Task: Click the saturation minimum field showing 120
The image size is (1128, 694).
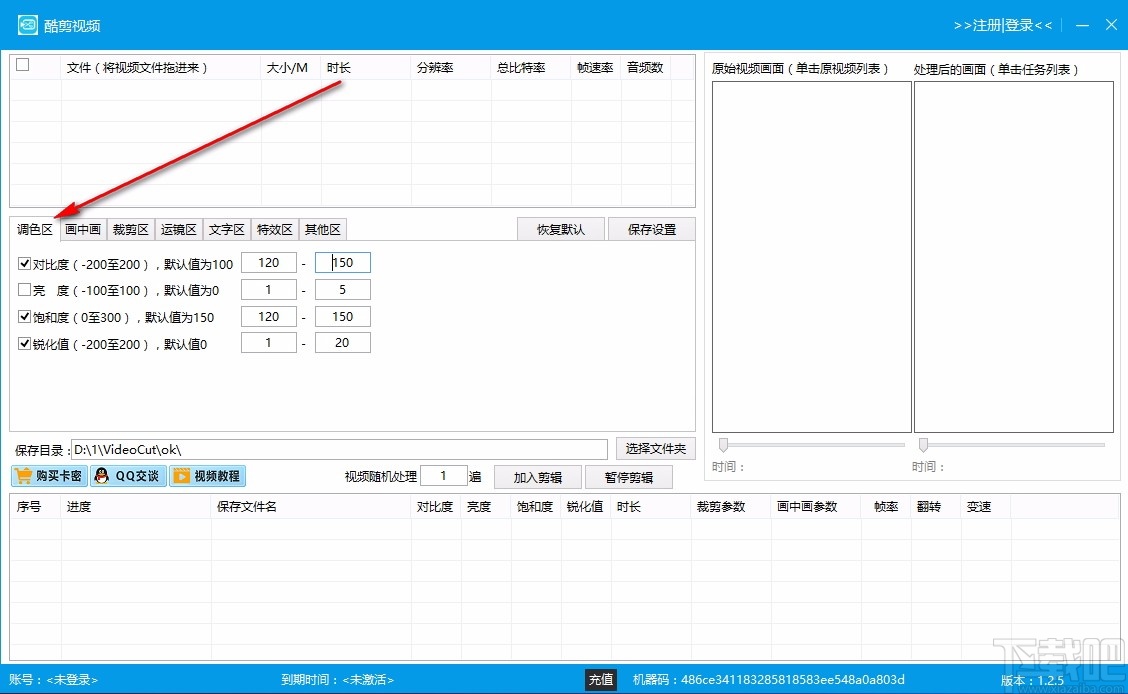Action: [268, 316]
